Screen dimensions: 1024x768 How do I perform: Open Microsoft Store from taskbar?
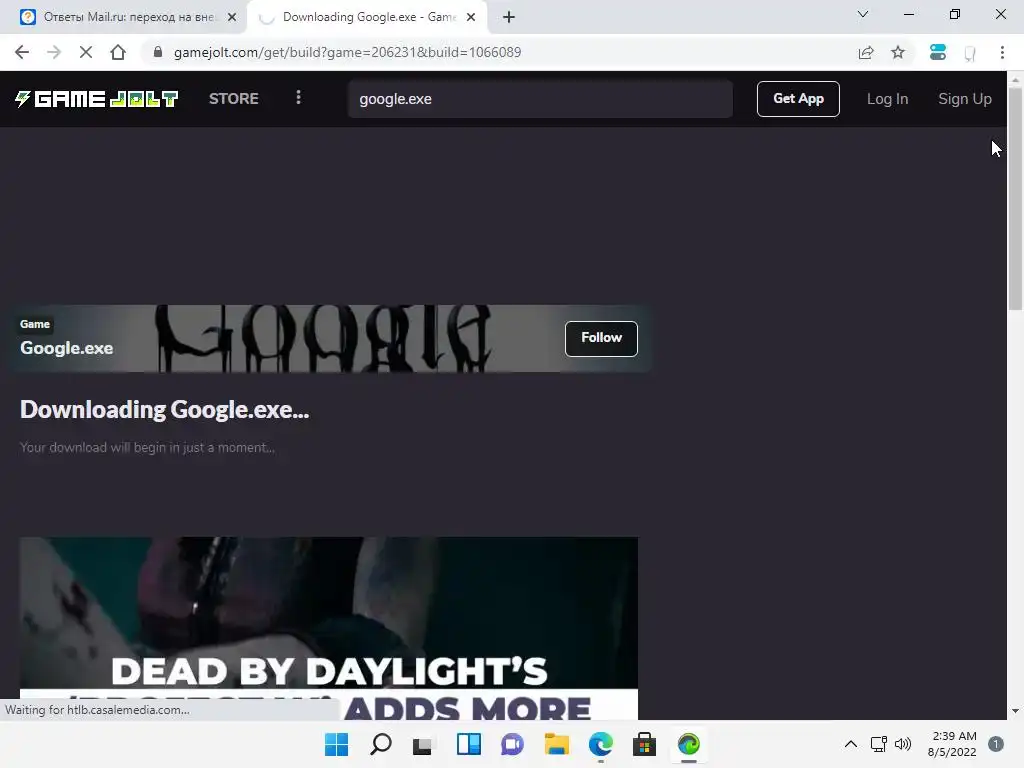pos(645,744)
